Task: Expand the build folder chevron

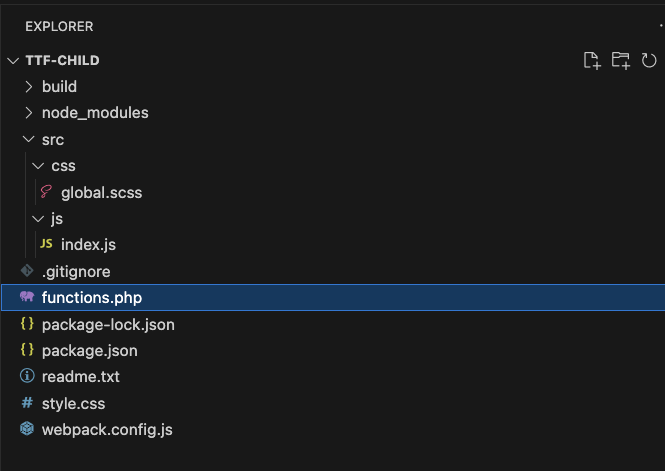Action: [x=29, y=87]
